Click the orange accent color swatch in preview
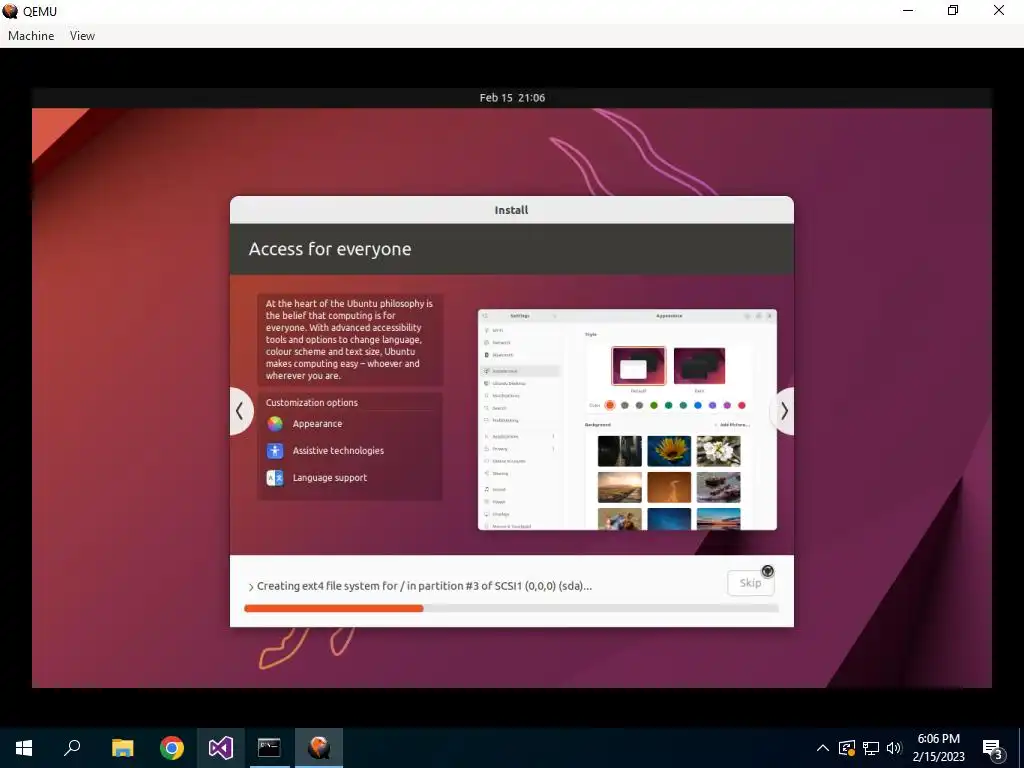 [x=610, y=405]
